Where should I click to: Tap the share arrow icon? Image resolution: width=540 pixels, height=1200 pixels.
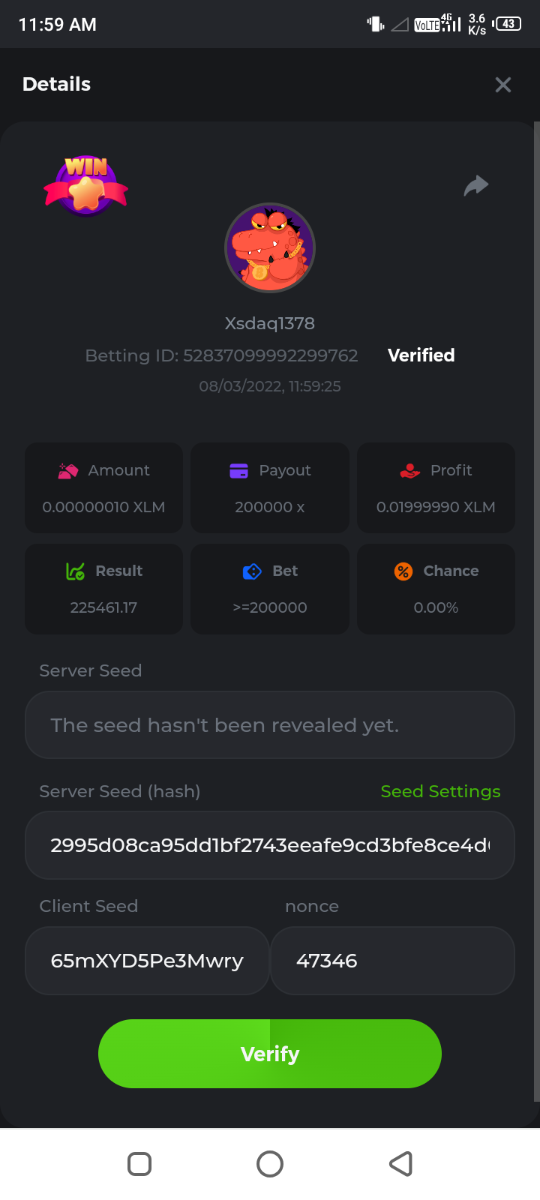tap(476, 185)
